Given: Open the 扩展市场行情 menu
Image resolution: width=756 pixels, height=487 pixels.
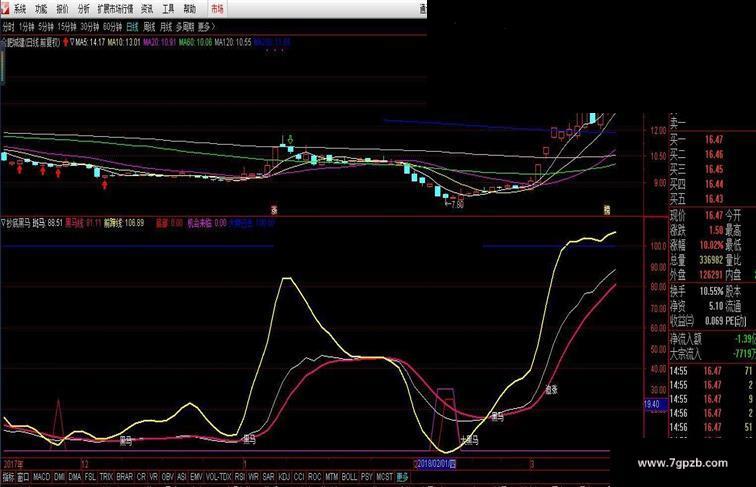Looking at the screenshot, I should coord(115,9).
